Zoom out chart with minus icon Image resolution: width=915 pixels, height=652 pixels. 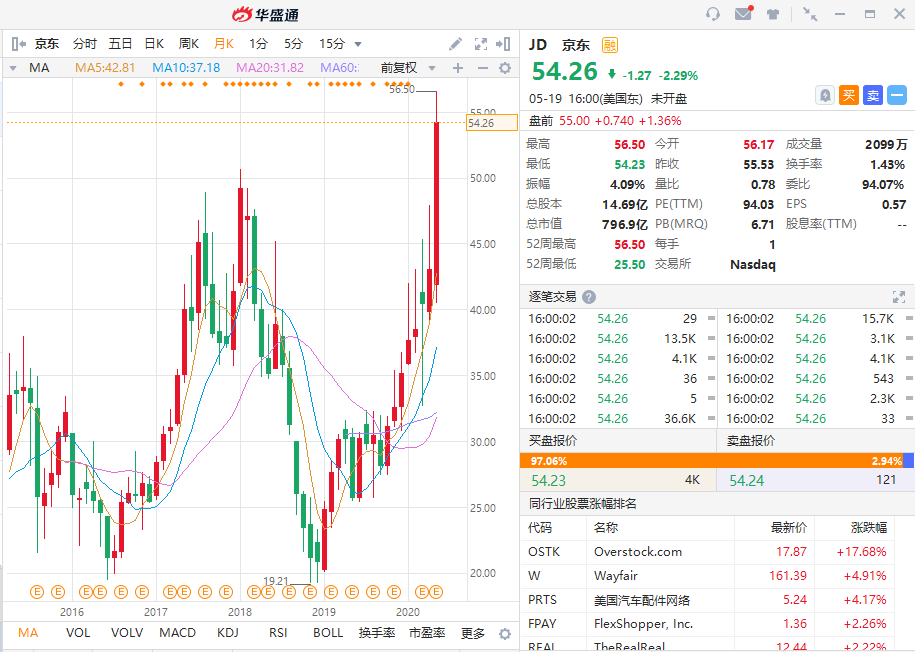point(483,68)
